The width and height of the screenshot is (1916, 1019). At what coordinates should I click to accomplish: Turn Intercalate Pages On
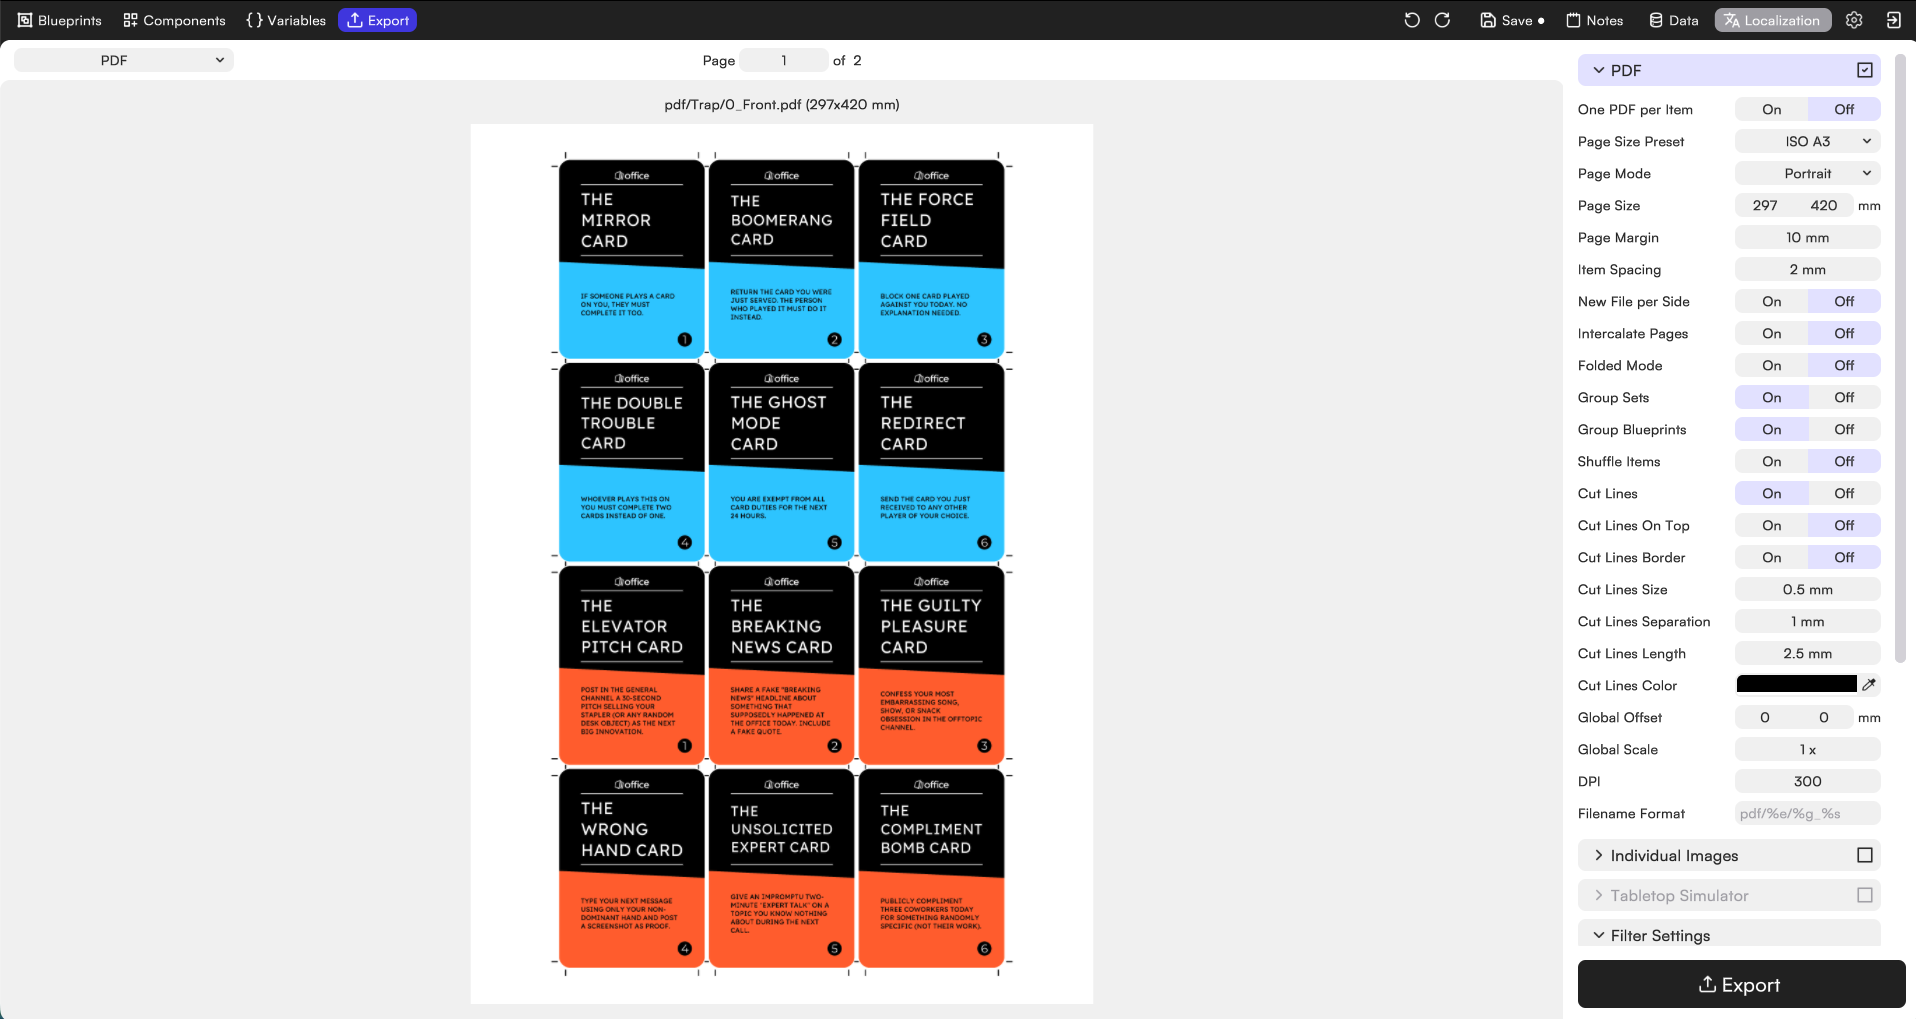pyautogui.click(x=1771, y=333)
